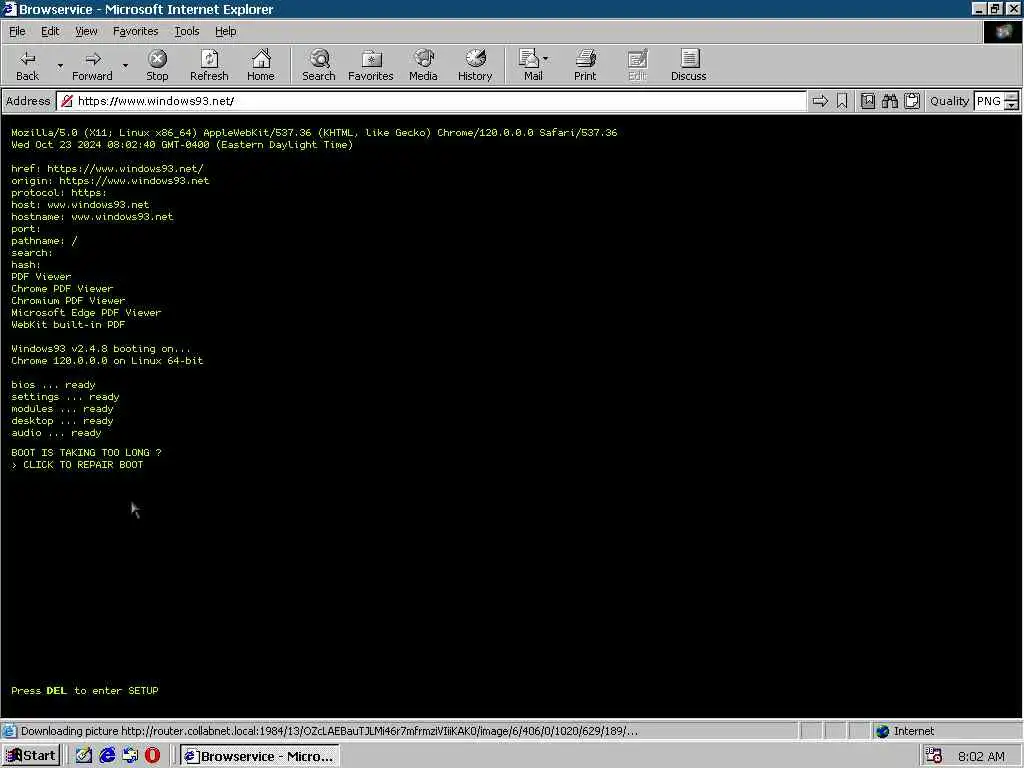Open the Back button history dropdown arrow
This screenshot has height=768, width=1024.
click(60, 65)
